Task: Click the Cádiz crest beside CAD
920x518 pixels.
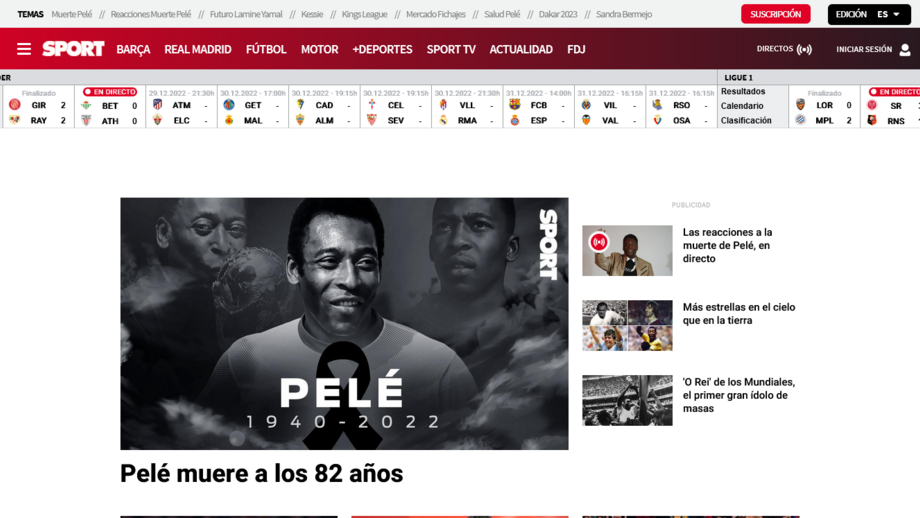Action: tap(300, 105)
